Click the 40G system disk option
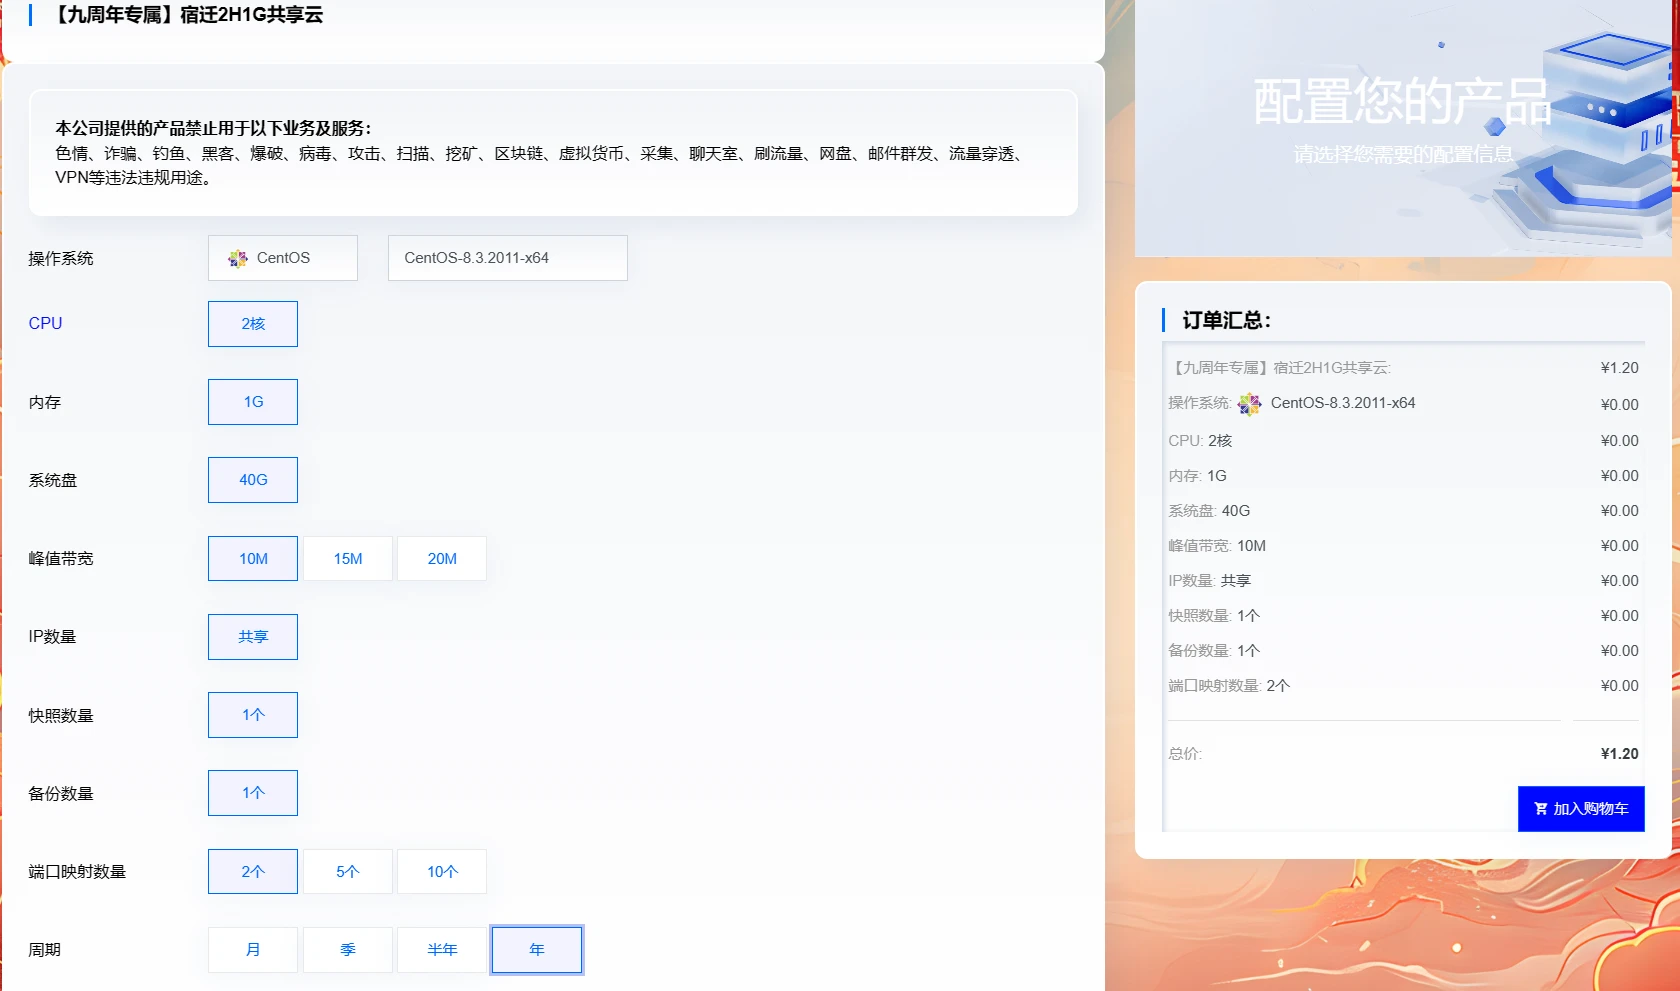This screenshot has height=991, width=1680. point(253,480)
